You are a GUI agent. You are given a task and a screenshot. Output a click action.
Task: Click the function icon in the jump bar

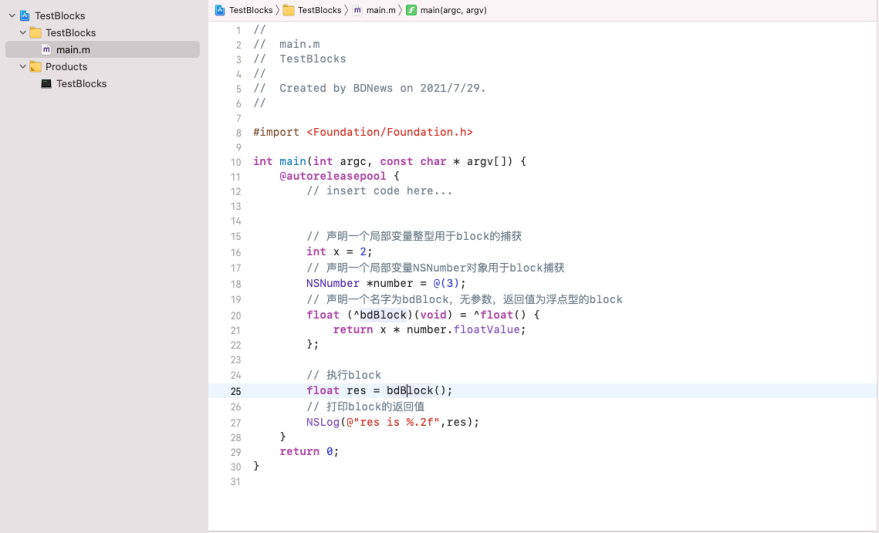point(411,10)
